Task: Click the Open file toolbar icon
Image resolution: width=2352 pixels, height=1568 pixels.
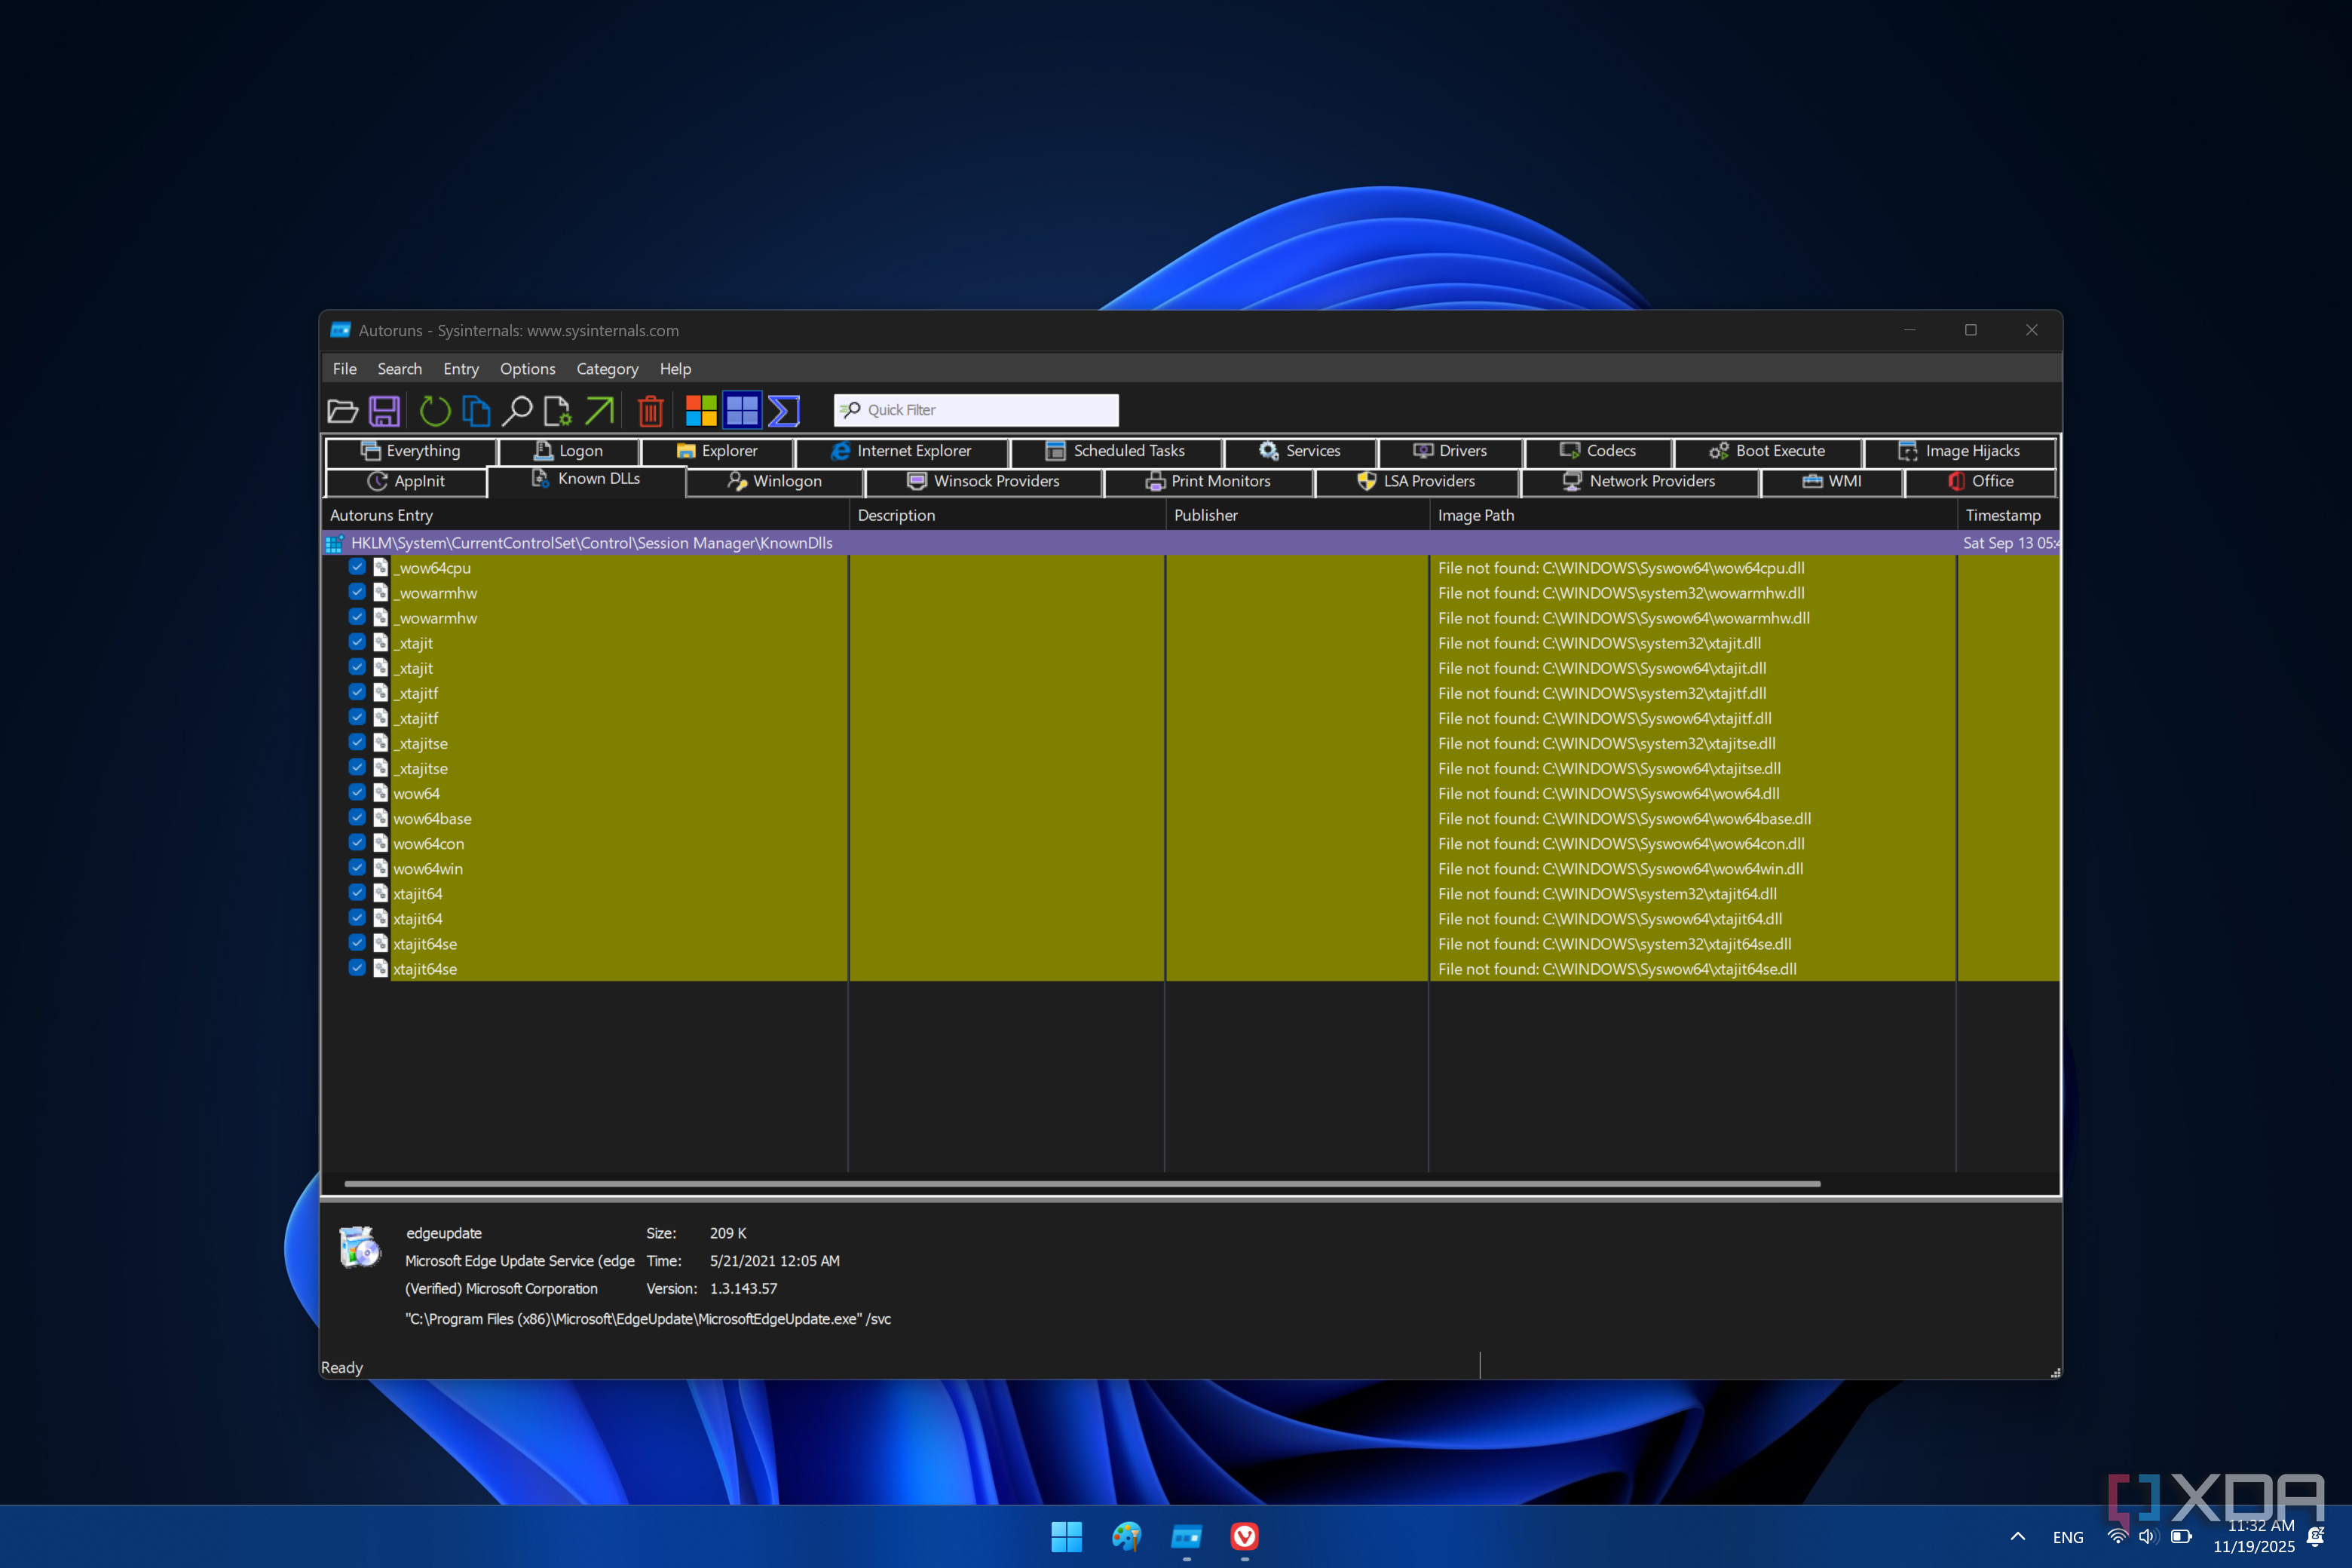Action: 342,410
